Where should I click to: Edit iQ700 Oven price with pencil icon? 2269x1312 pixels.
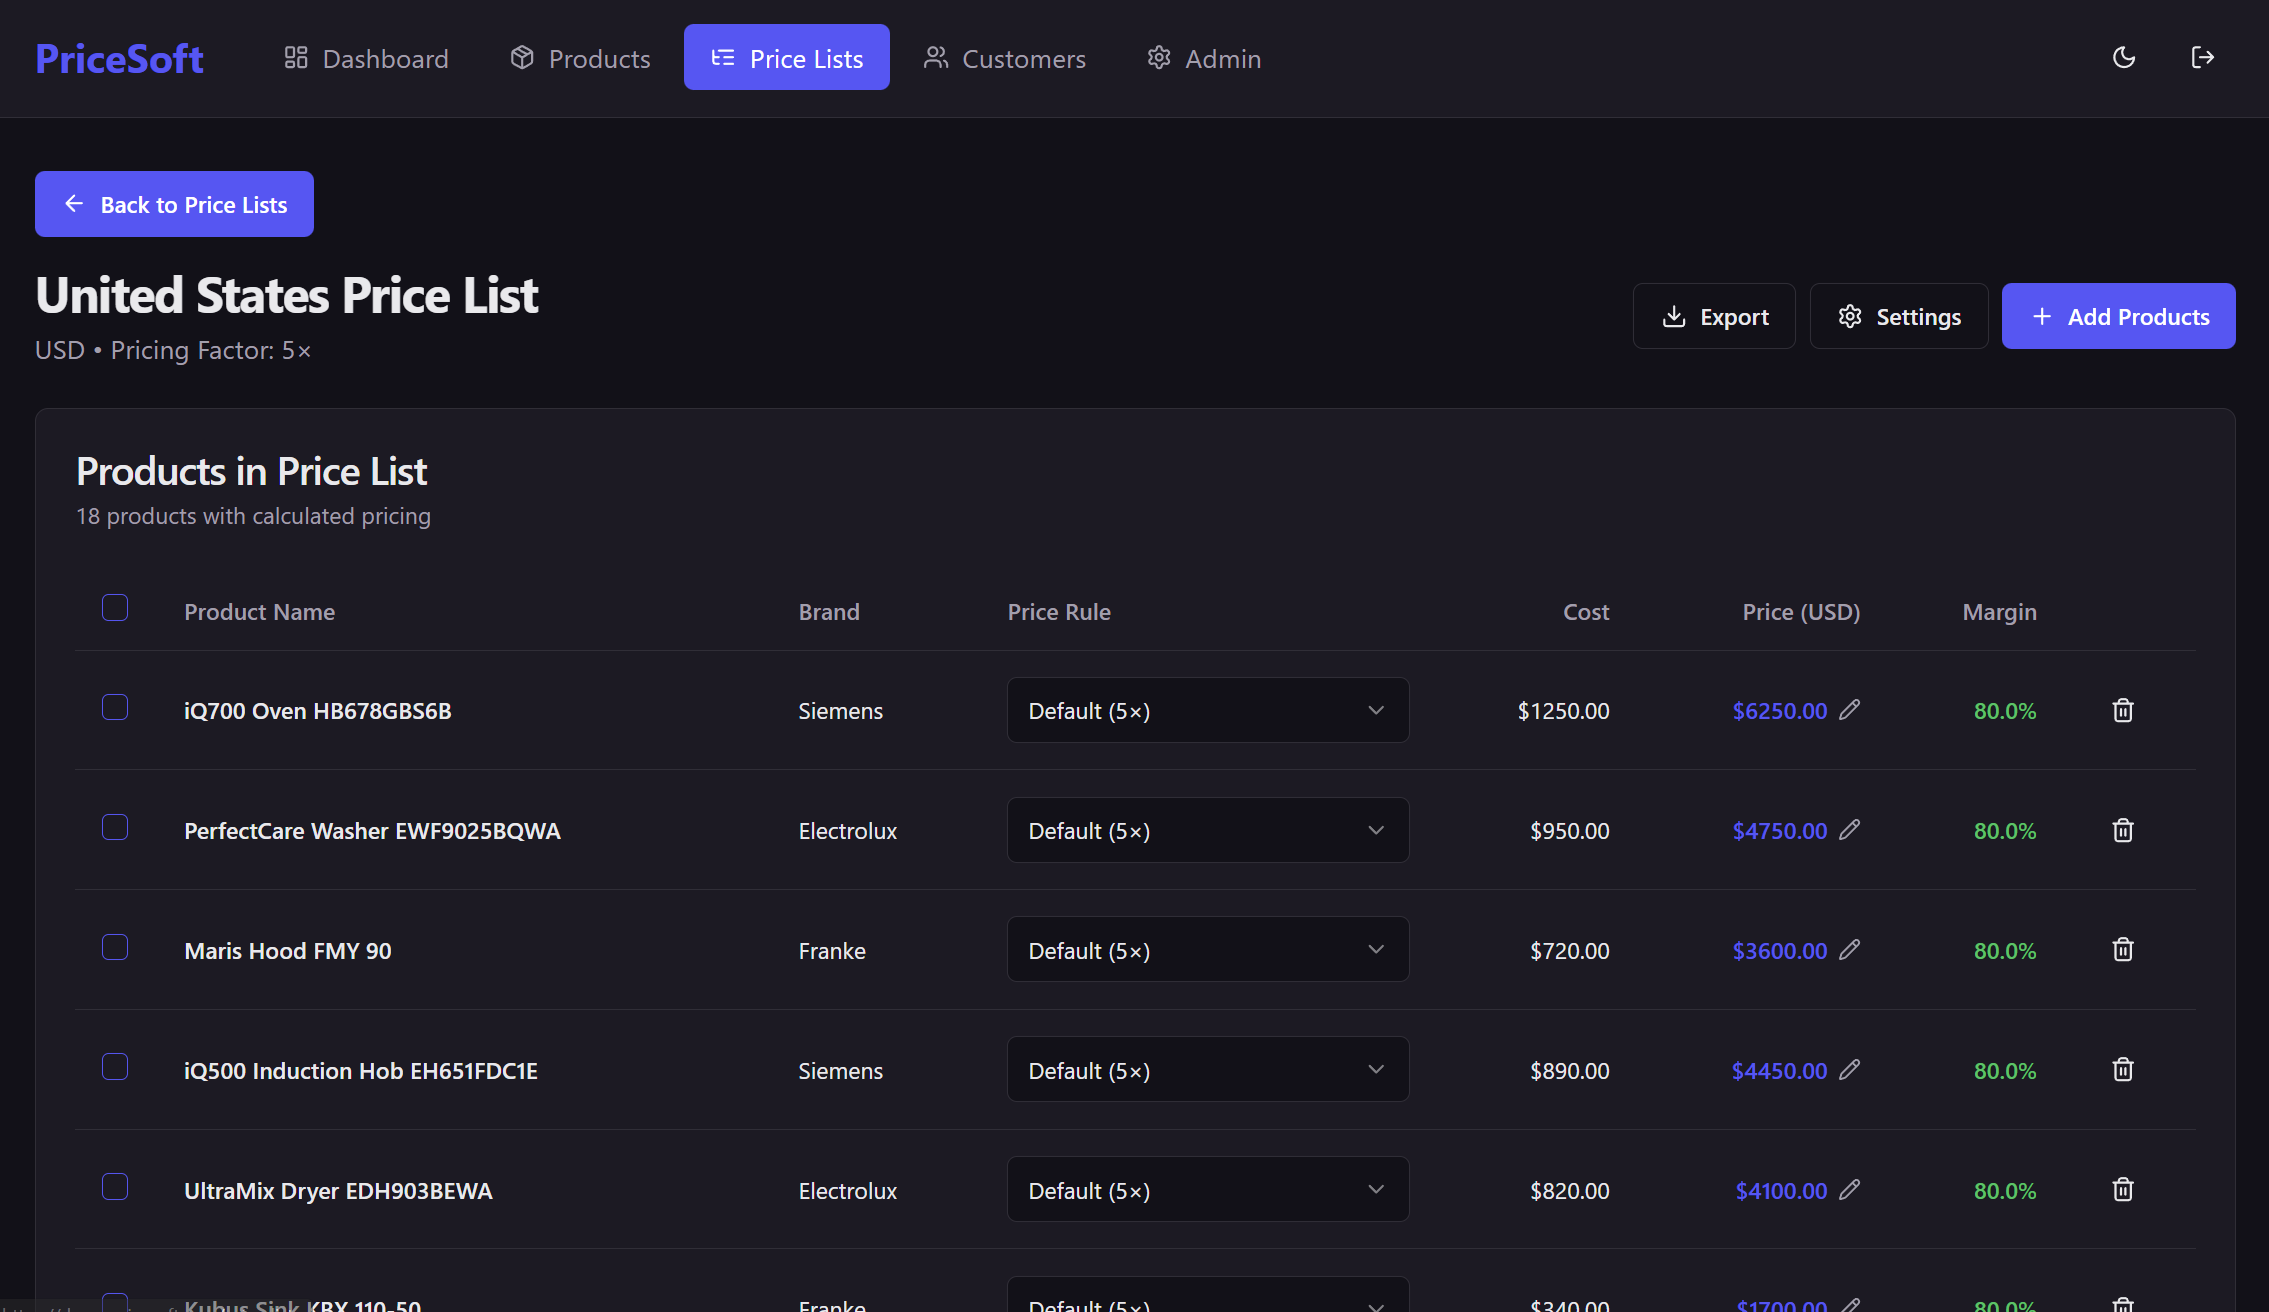tap(1850, 710)
